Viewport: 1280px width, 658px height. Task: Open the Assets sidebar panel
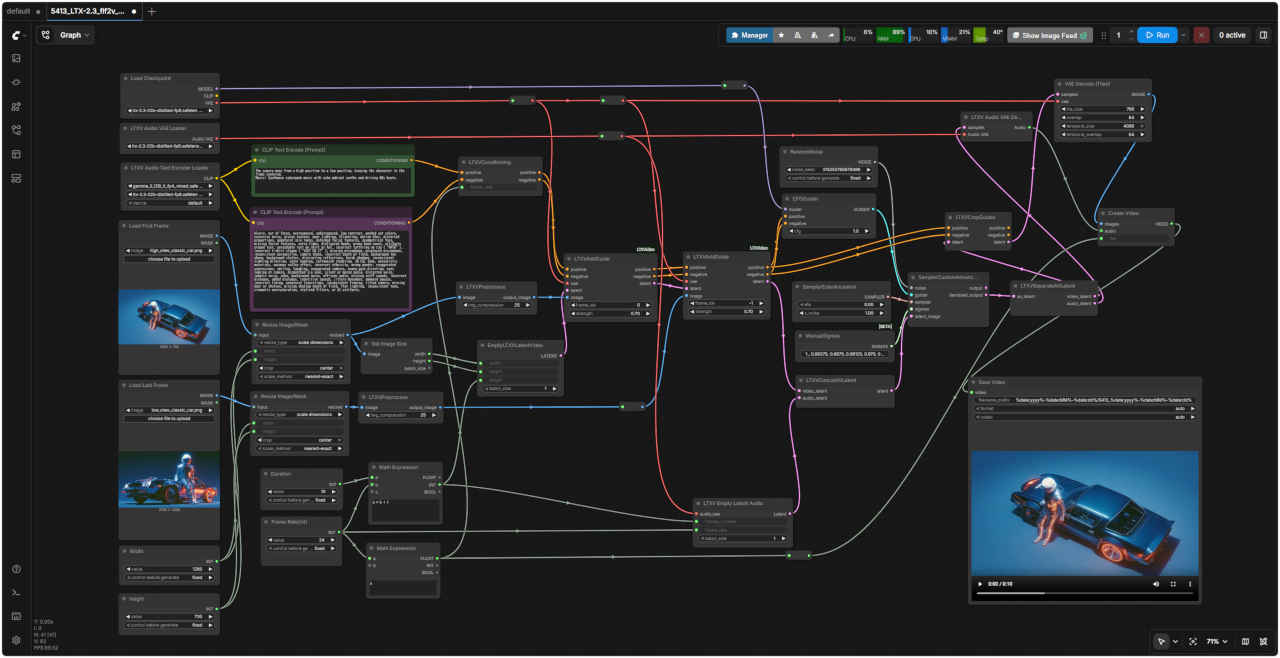(16, 58)
